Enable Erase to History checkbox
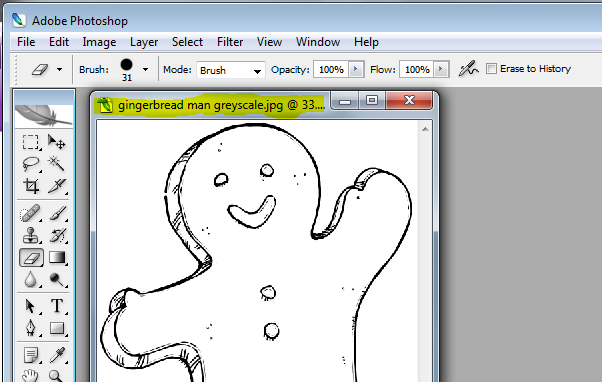602x382 pixels. 491,69
